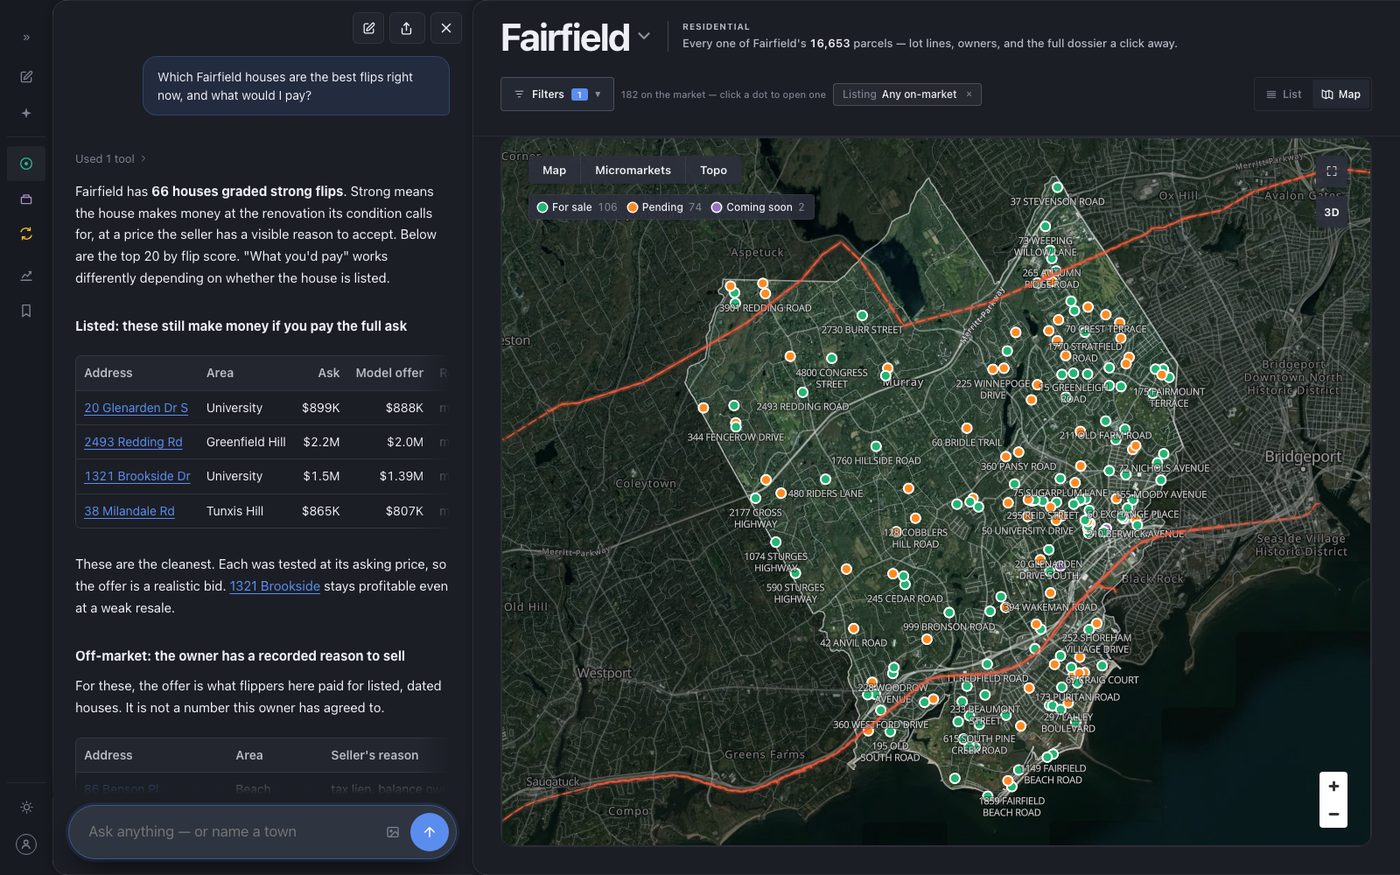Focus the Ask anything input field

[x=230, y=832]
